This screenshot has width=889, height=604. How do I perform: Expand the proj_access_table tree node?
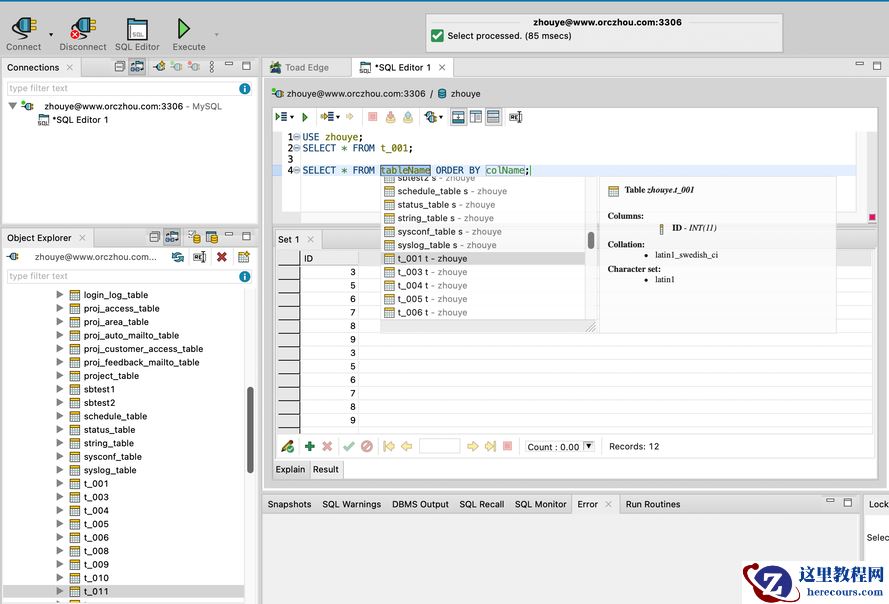(59, 309)
